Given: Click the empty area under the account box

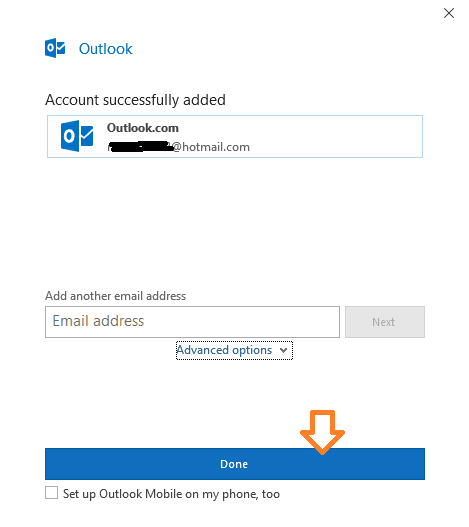Looking at the screenshot, I should [235, 222].
